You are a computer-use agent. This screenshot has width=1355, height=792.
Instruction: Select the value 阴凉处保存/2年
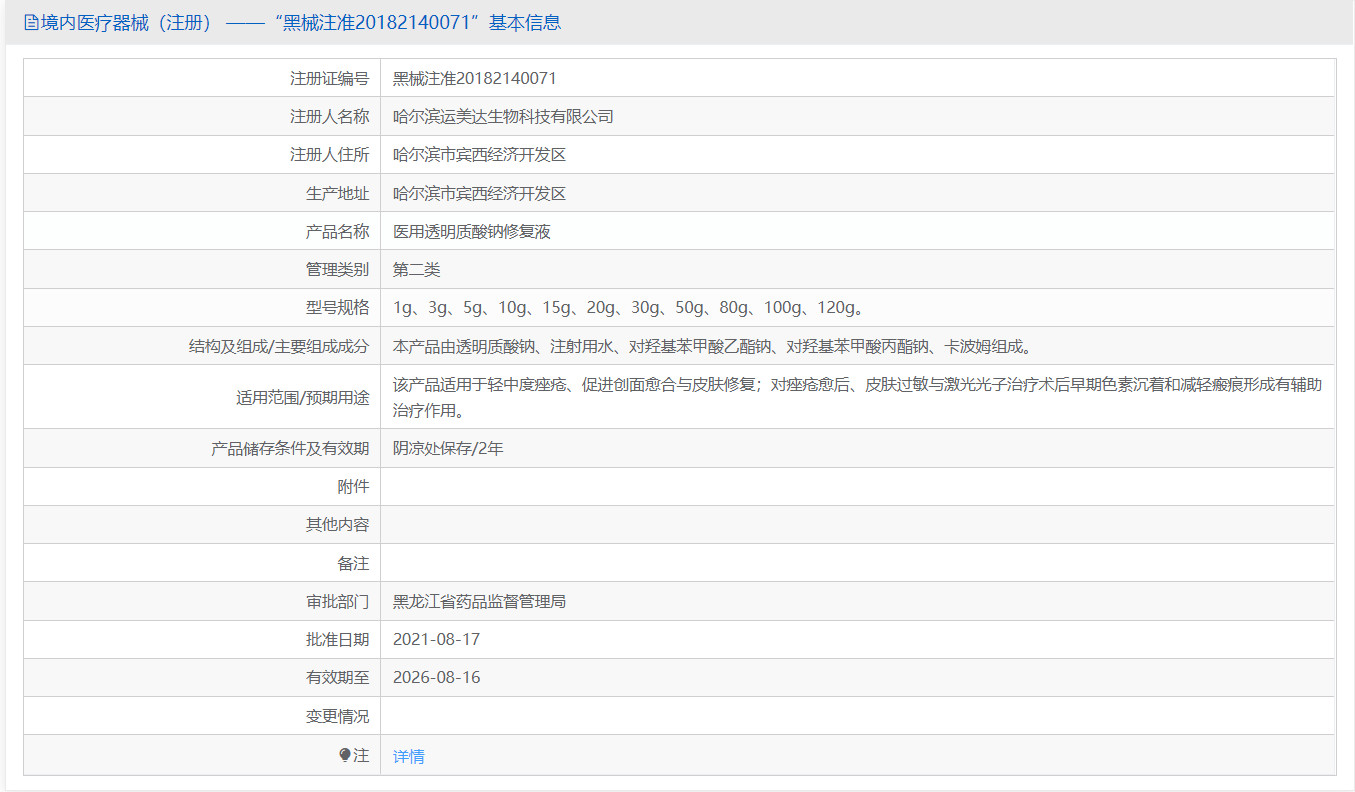(x=448, y=448)
